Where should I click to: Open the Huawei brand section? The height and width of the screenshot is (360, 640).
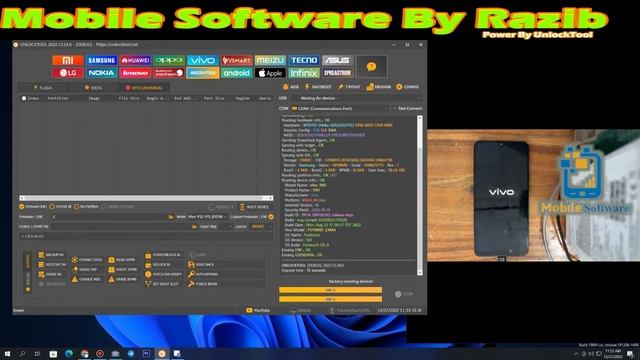coord(135,60)
